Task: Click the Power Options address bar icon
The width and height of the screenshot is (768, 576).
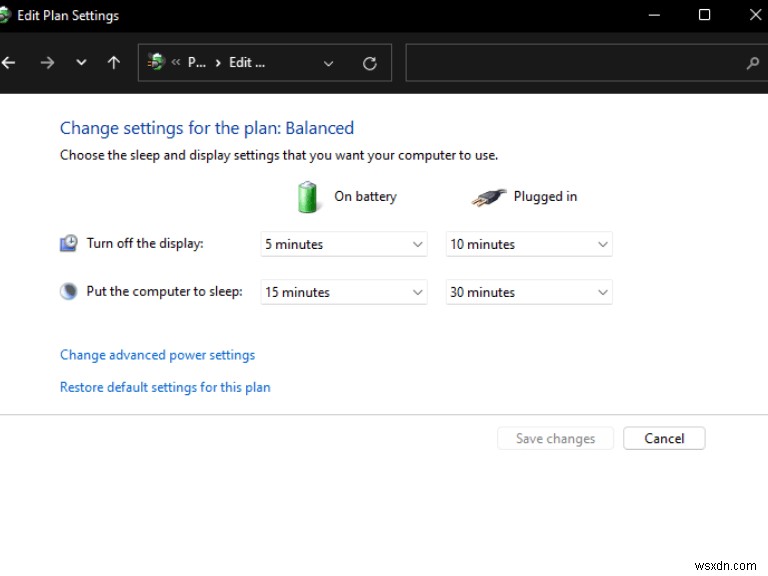Action: [156, 62]
